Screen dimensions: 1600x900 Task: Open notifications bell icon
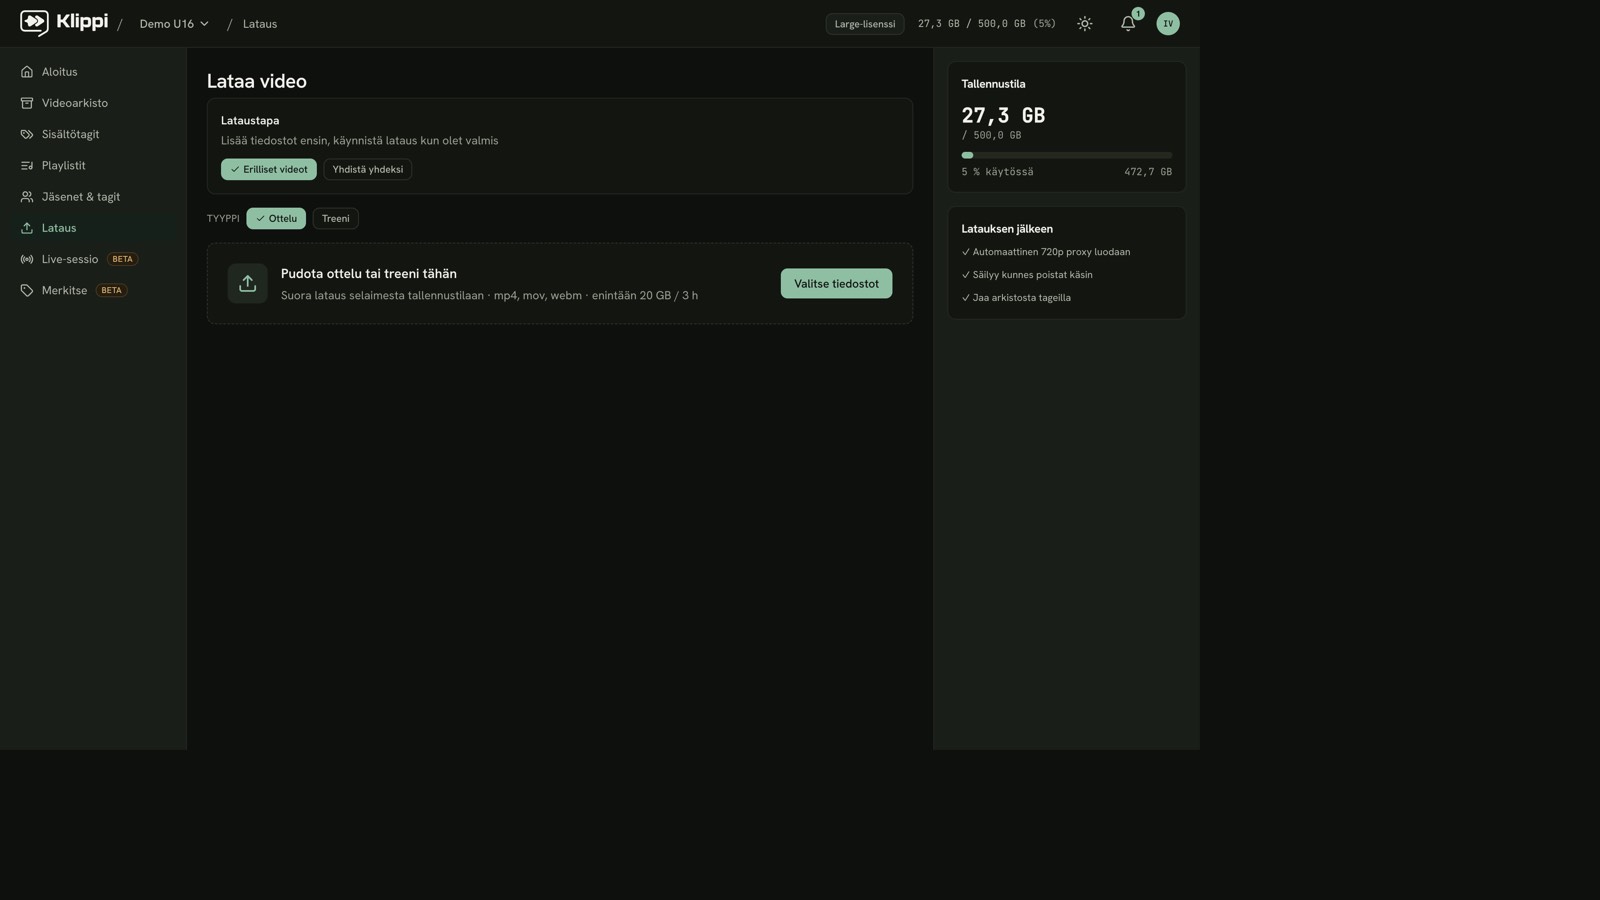[x=1128, y=24]
